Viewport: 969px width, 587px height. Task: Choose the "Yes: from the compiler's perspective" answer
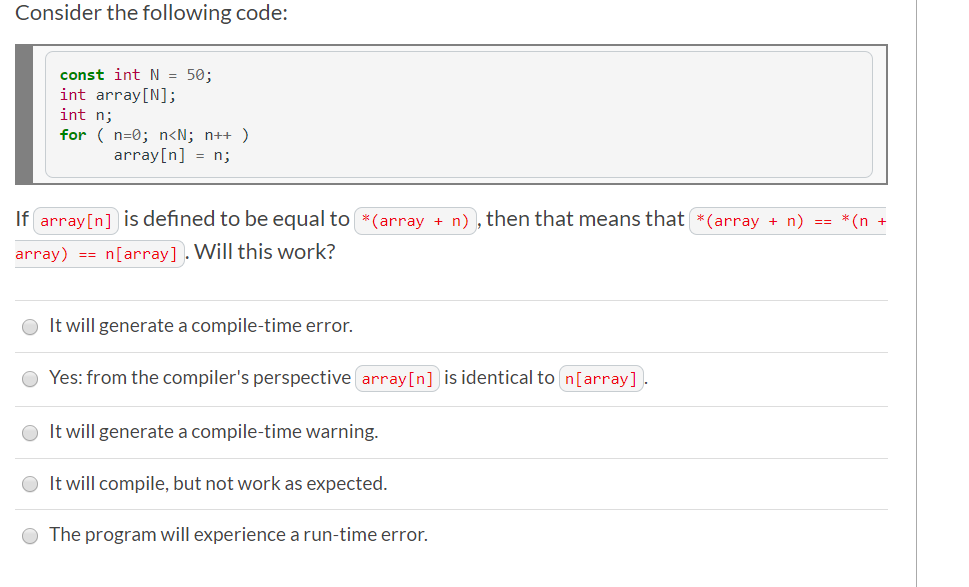pos(30,378)
